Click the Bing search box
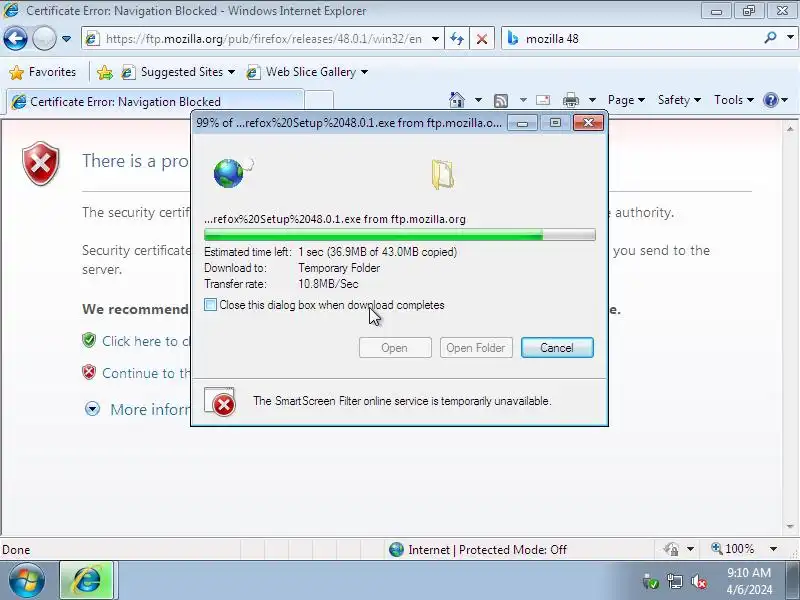This screenshot has width=800, height=600. click(x=631, y=39)
